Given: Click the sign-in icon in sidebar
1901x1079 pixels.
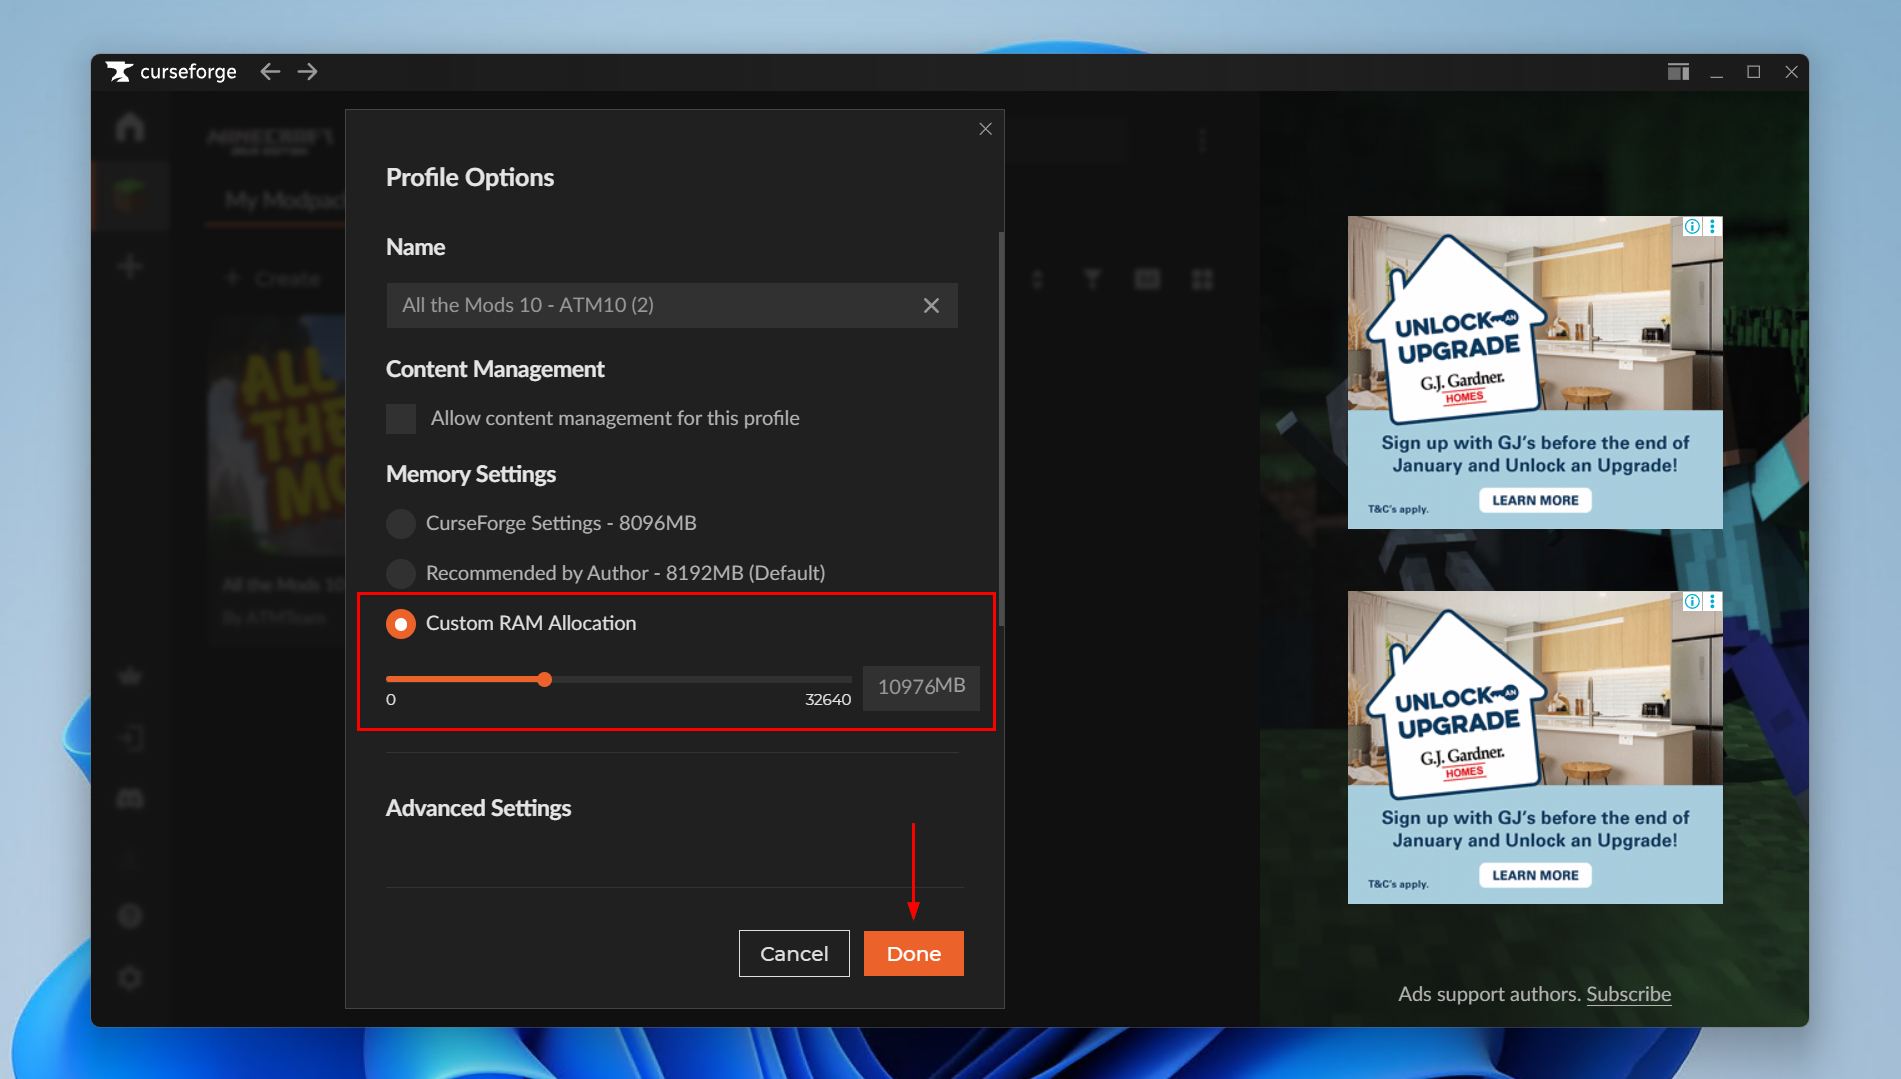Looking at the screenshot, I should click(130, 738).
